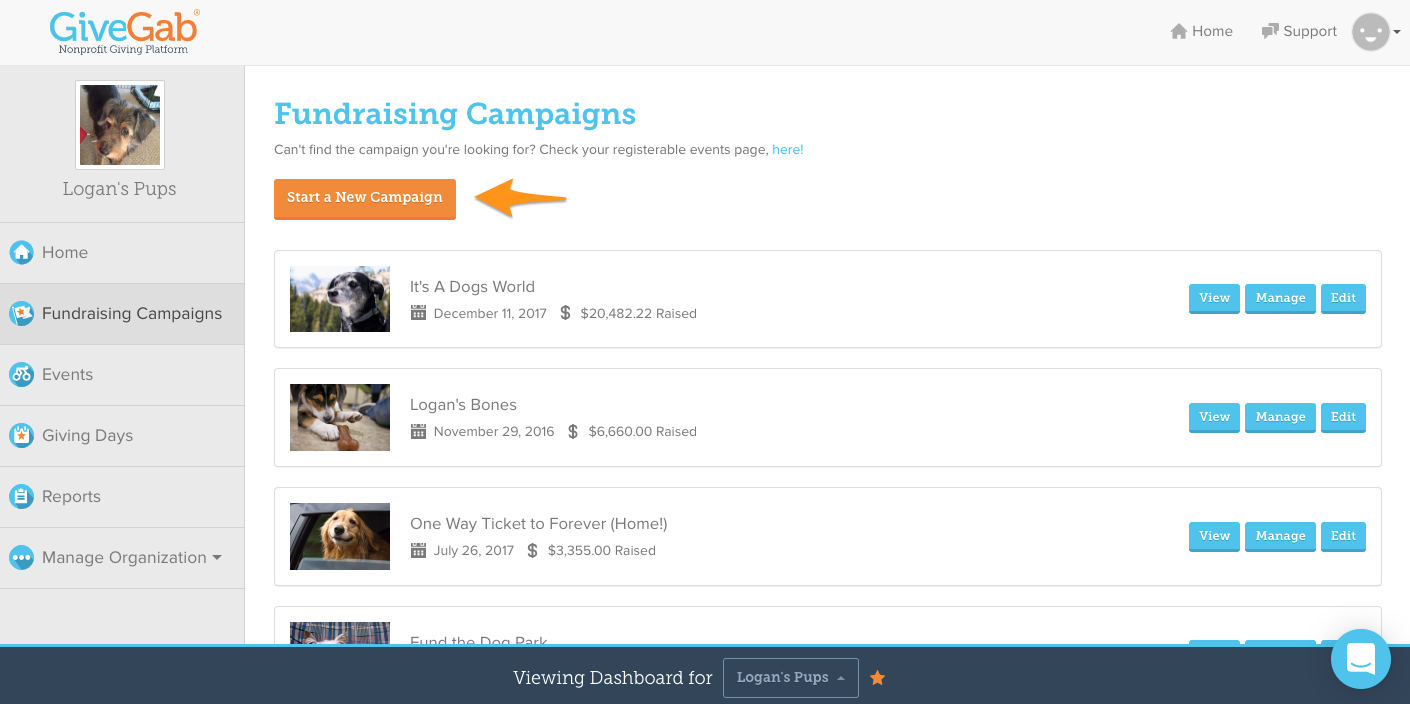Click the Home house icon in sidebar
Screen dimensions: 1410x704
click(21, 252)
